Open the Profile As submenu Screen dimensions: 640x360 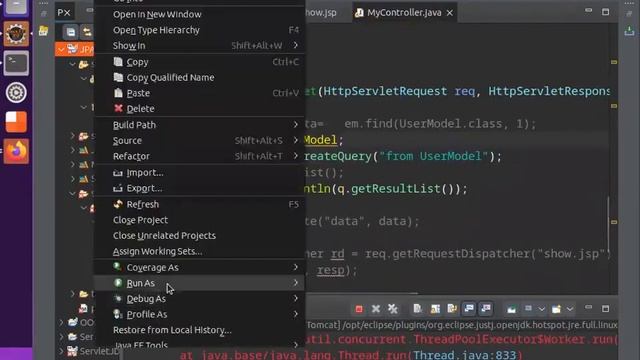point(200,314)
